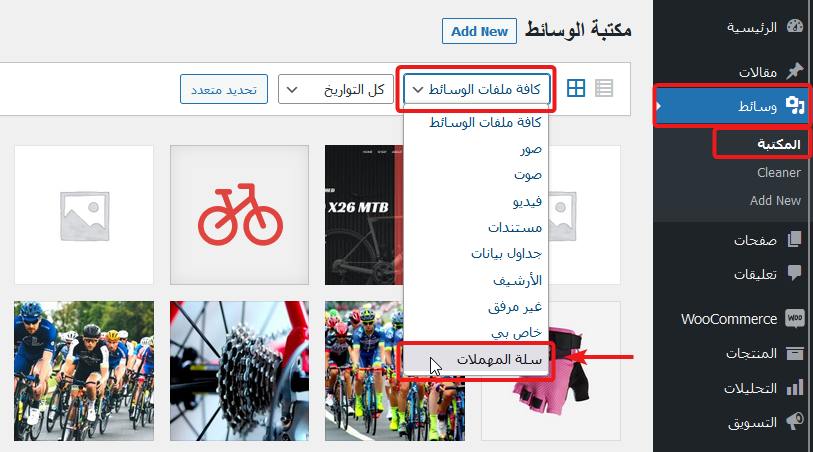Click the media icon next to وسائط

[795, 105]
